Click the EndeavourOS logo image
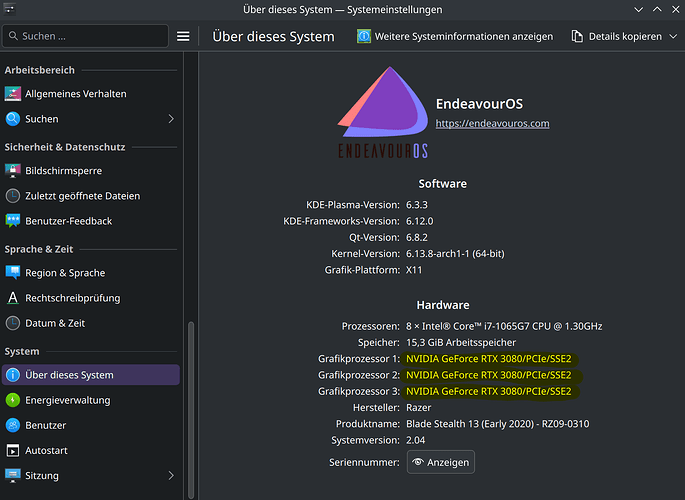685x500 pixels. point(383,112)
